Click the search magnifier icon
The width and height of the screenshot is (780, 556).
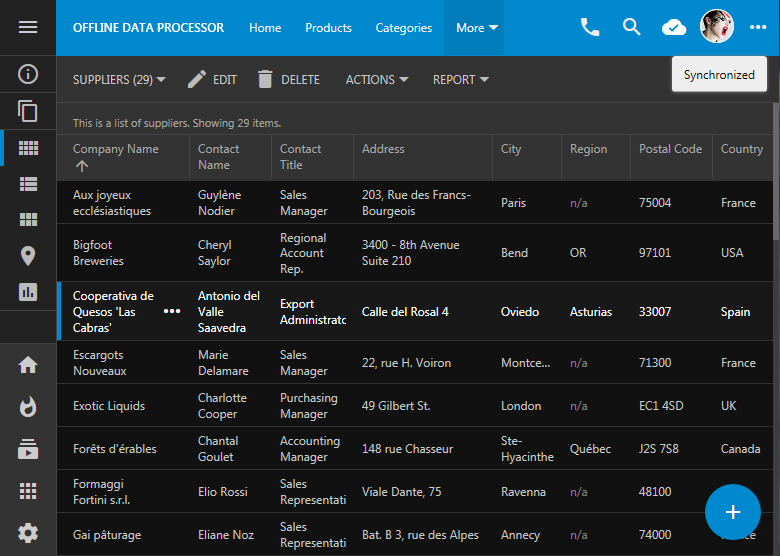tap(632, 27)
